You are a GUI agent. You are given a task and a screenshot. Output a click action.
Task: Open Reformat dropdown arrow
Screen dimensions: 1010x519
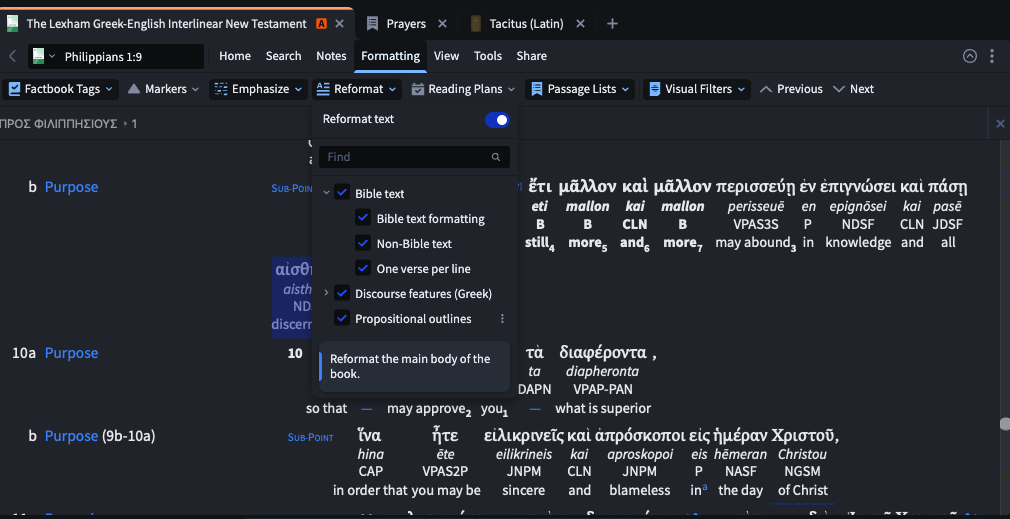click(x=392, y=89)
